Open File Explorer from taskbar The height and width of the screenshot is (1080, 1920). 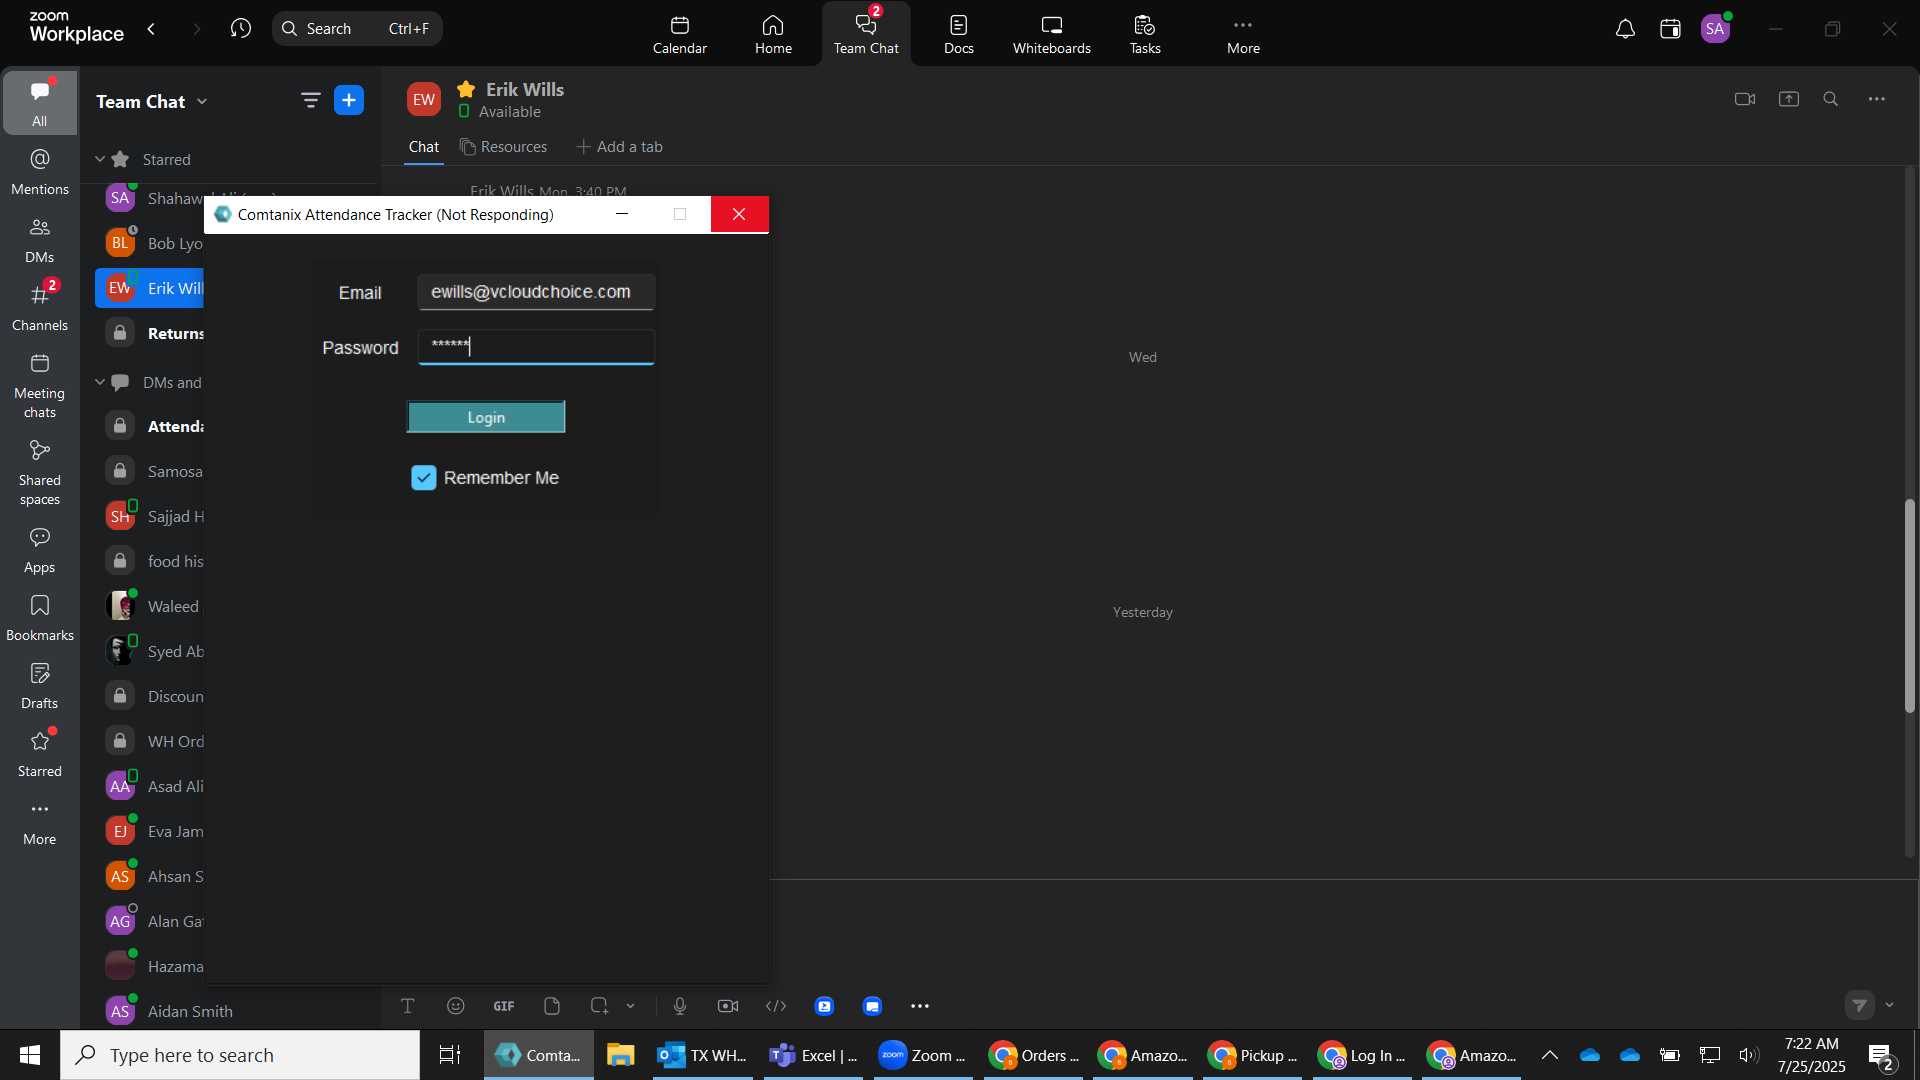click(x=620, y=1055)
